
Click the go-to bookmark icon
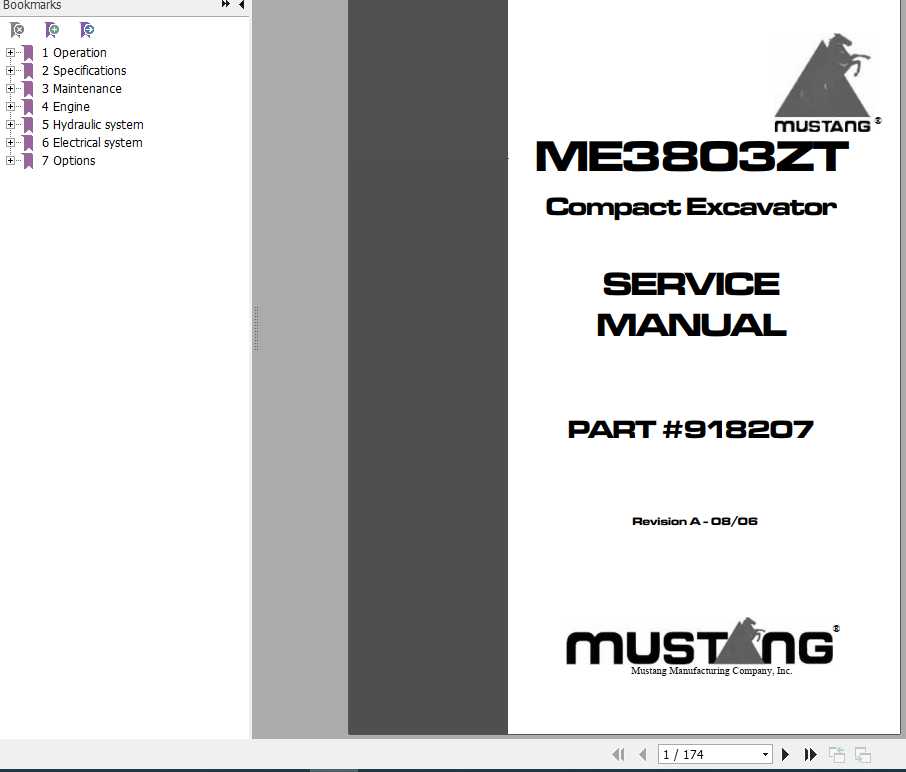(87, 30)
